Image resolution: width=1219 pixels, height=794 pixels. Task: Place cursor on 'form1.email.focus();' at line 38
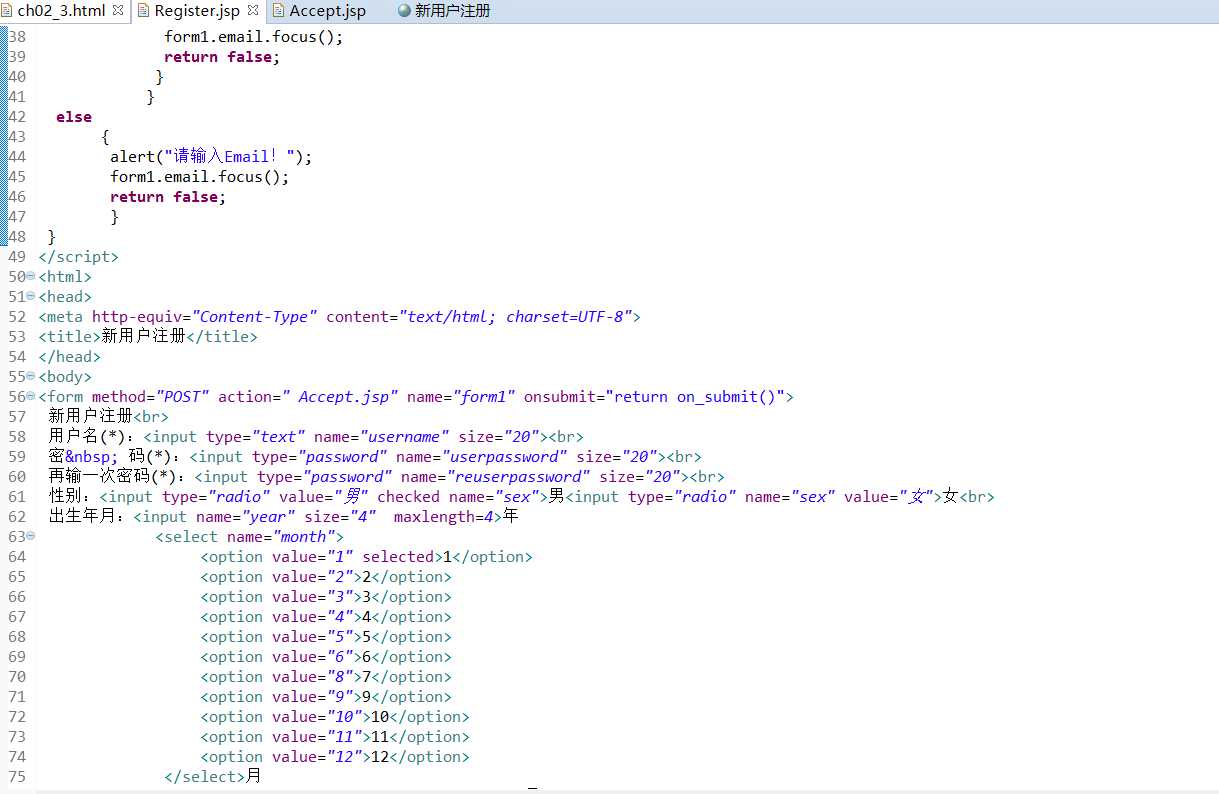click(x=254, y=37)
